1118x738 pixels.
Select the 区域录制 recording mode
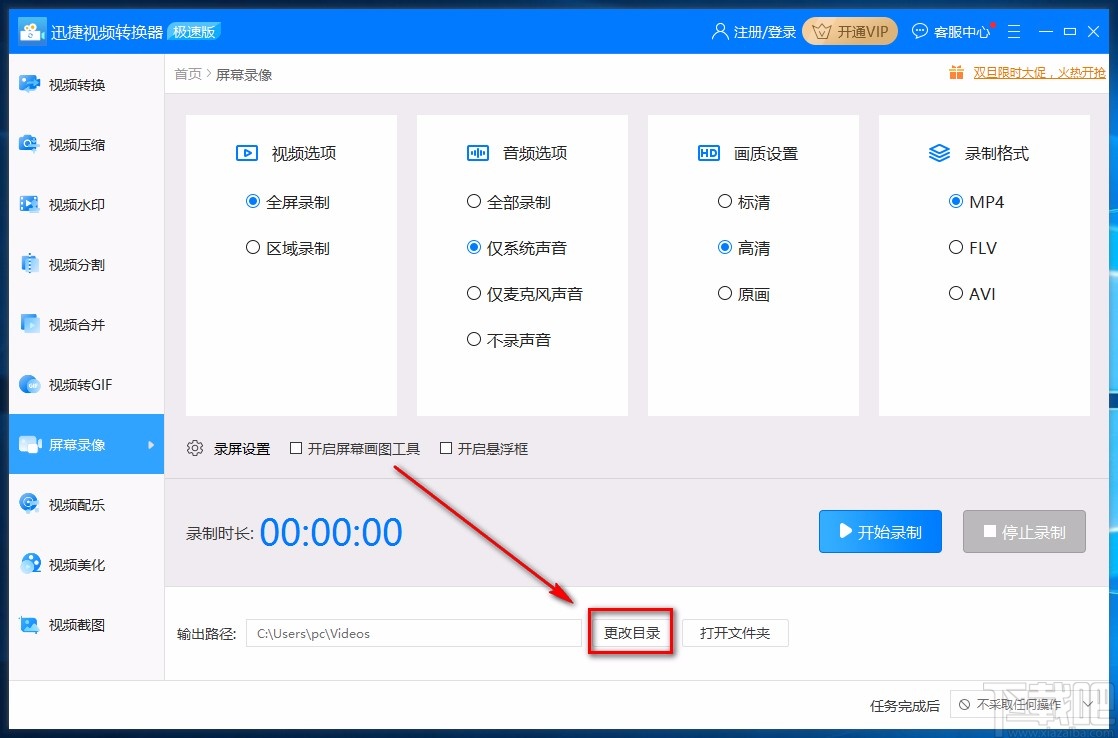[253, 247]
